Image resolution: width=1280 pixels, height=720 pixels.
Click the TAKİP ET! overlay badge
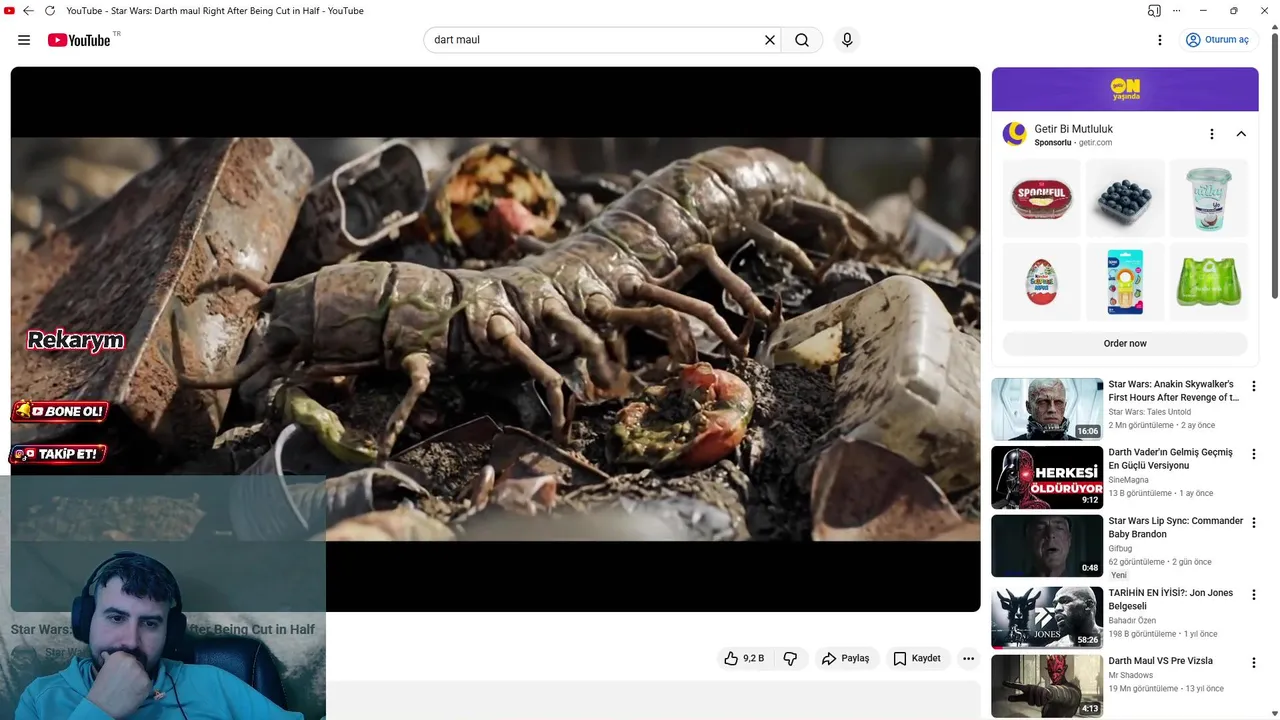click(57, 454)
